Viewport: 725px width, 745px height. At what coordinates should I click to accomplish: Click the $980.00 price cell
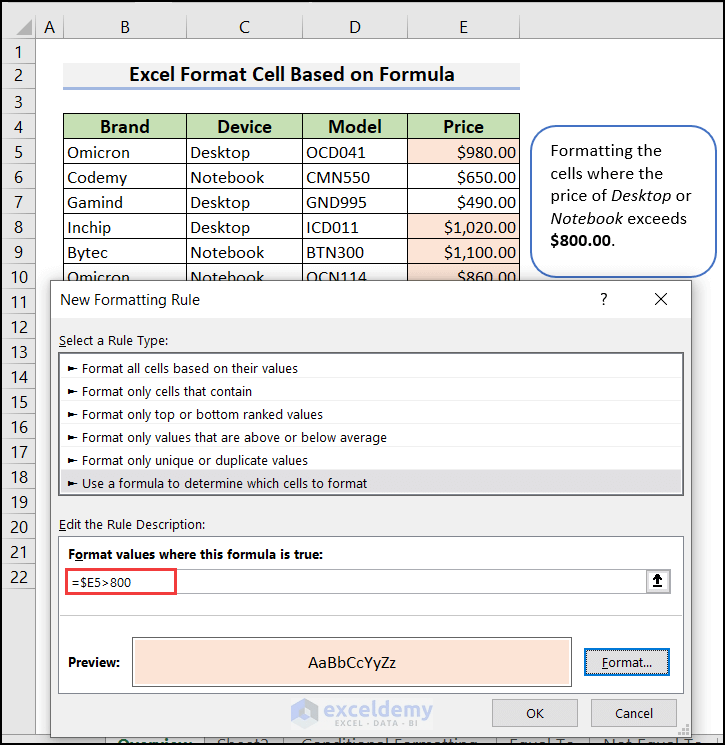pos(463,152)
